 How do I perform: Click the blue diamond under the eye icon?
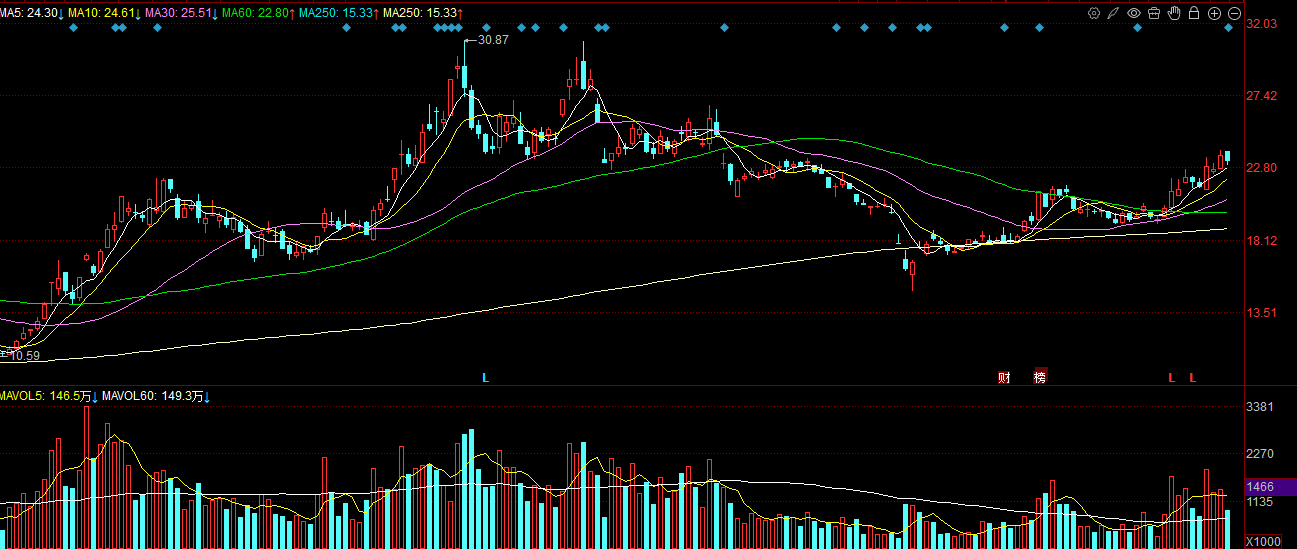point(1137,27)
